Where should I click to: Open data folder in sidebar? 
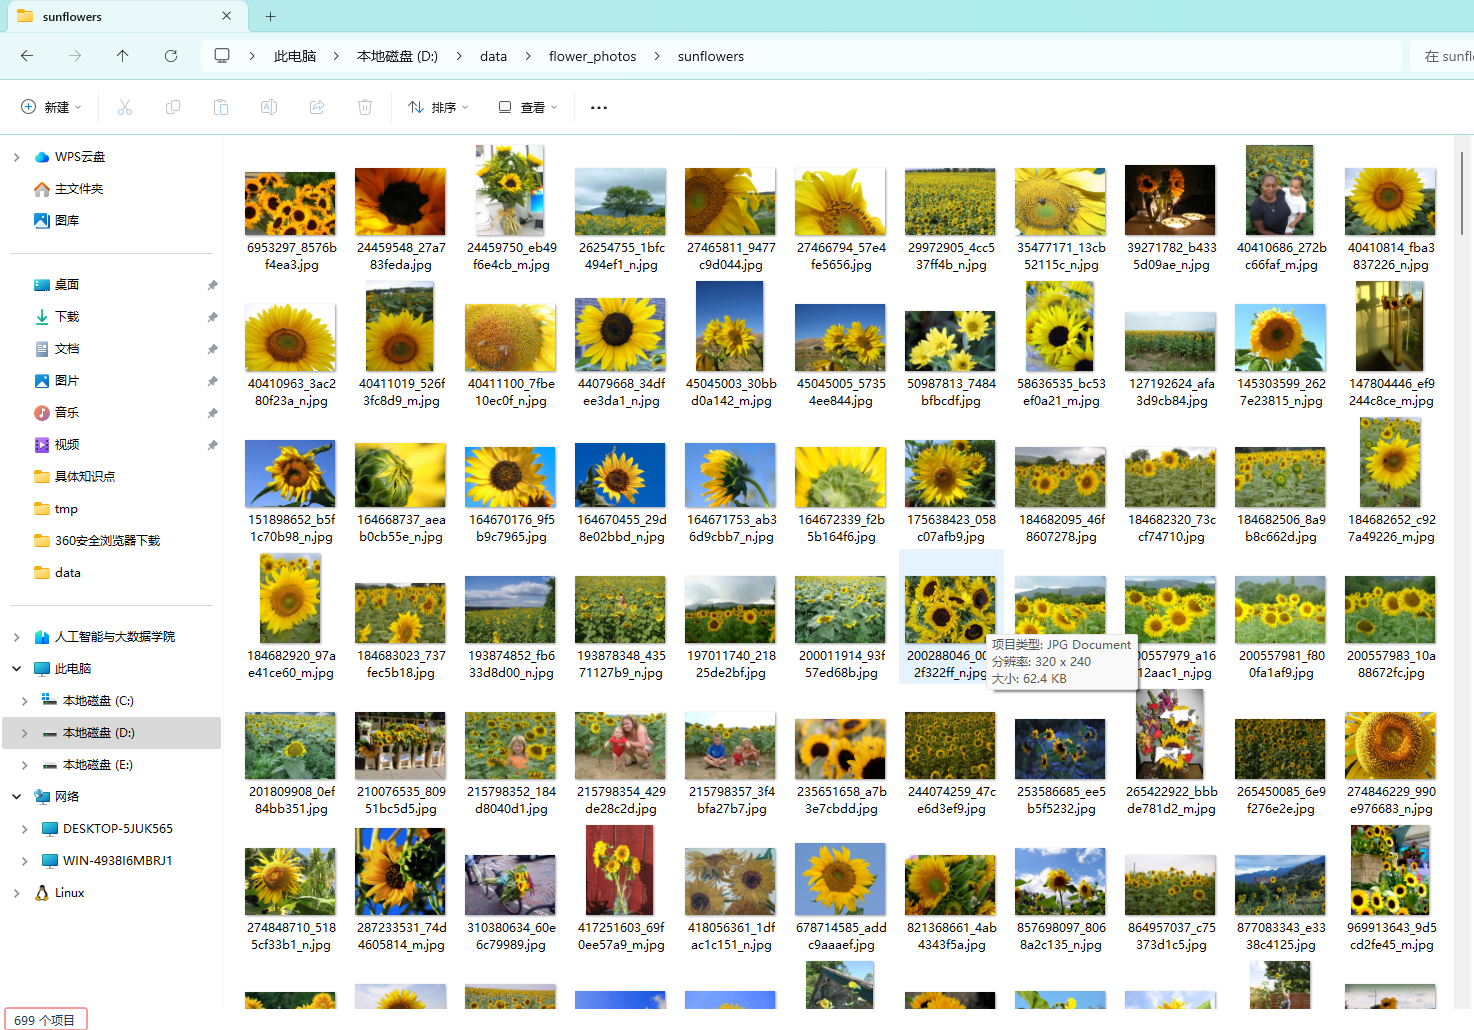(68, 573)
